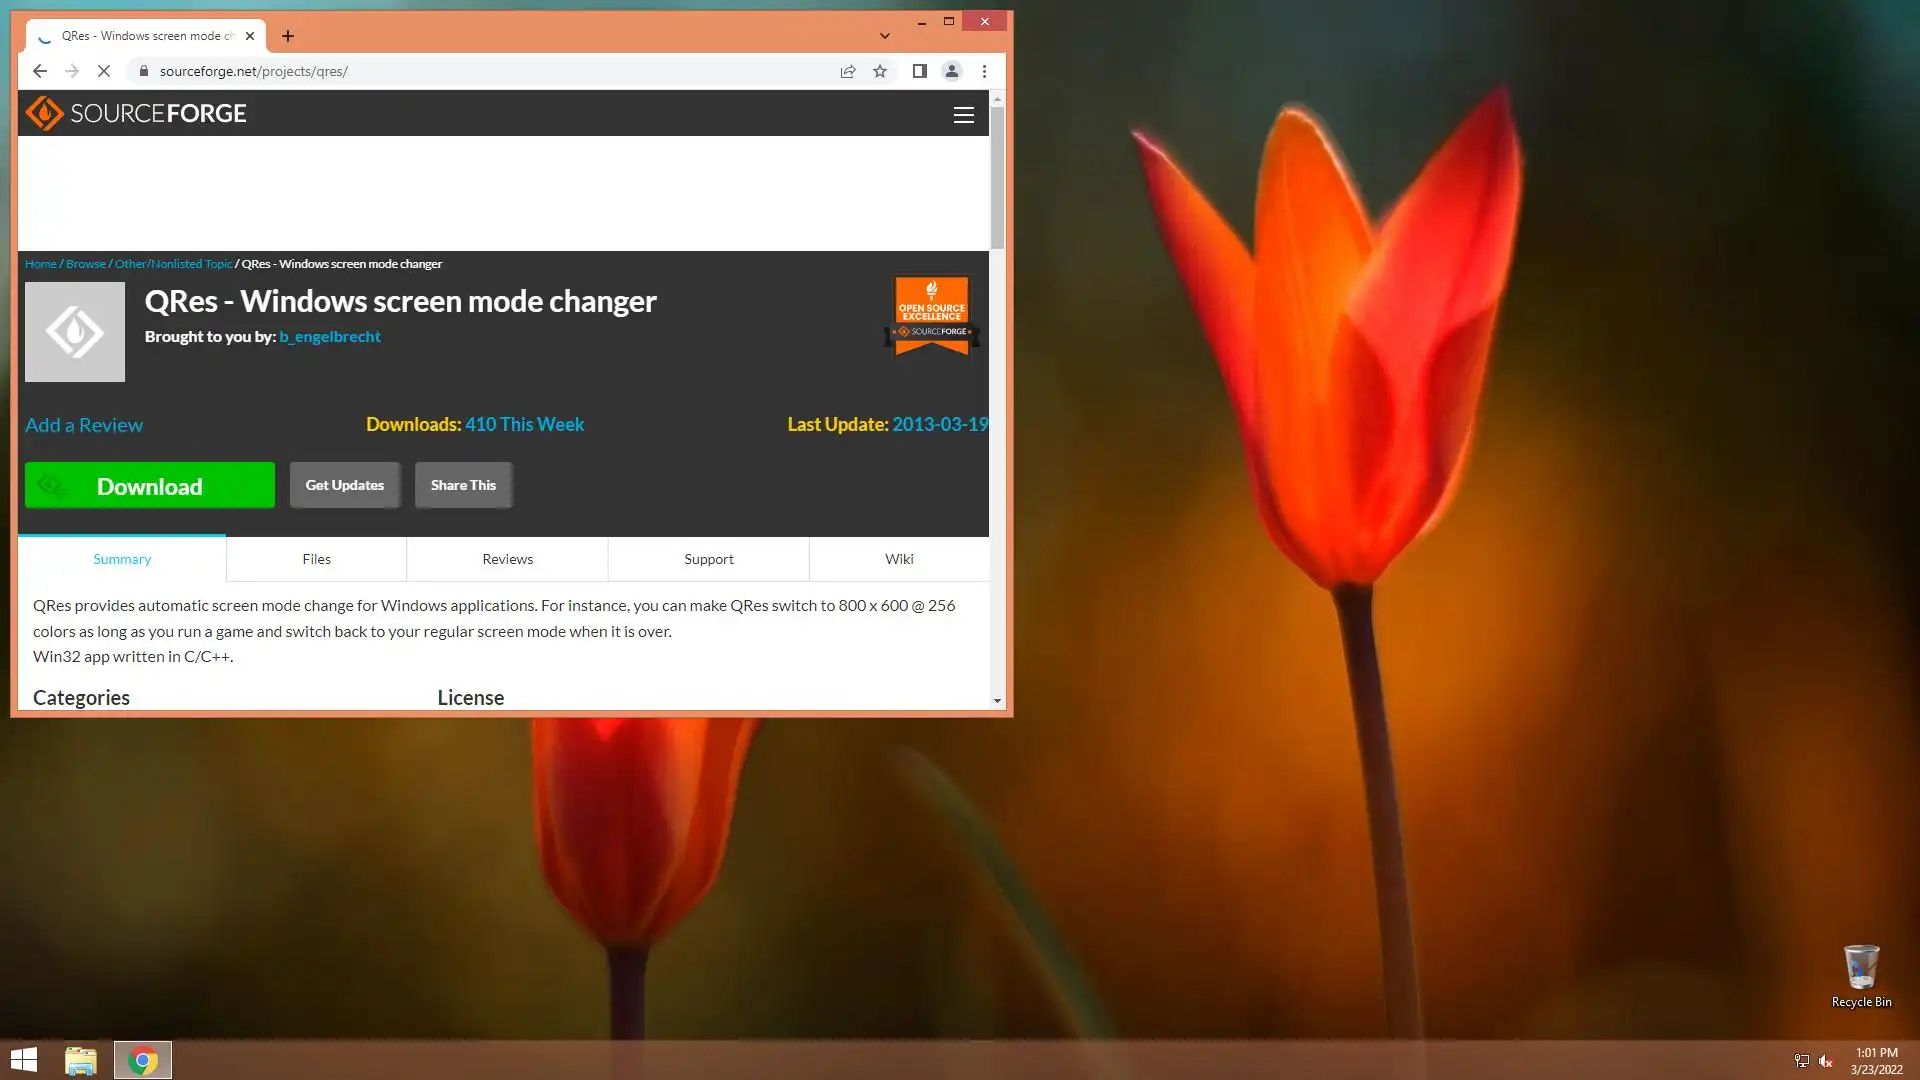Click the Get Updates button
This screenshot has height=1080, width=1920.
[345, 485]
